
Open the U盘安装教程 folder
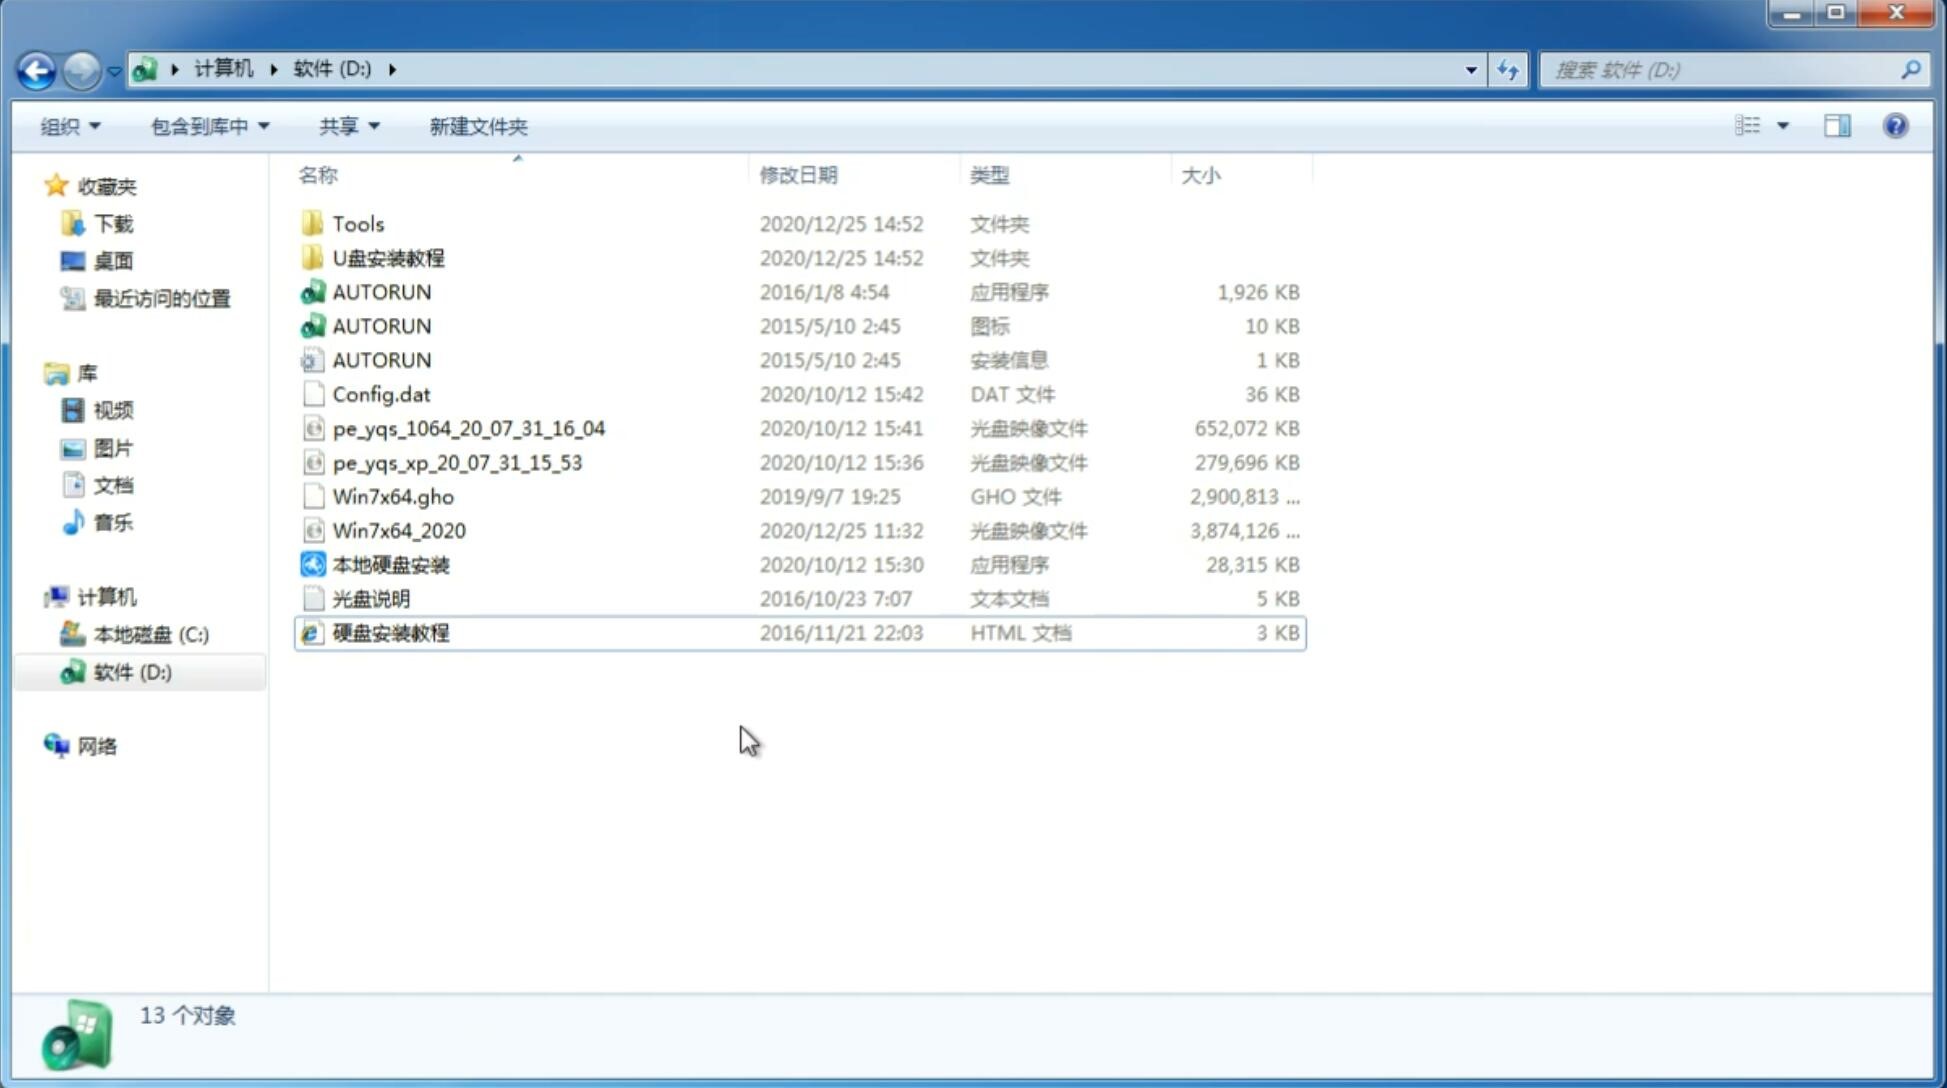coord(389,258)
